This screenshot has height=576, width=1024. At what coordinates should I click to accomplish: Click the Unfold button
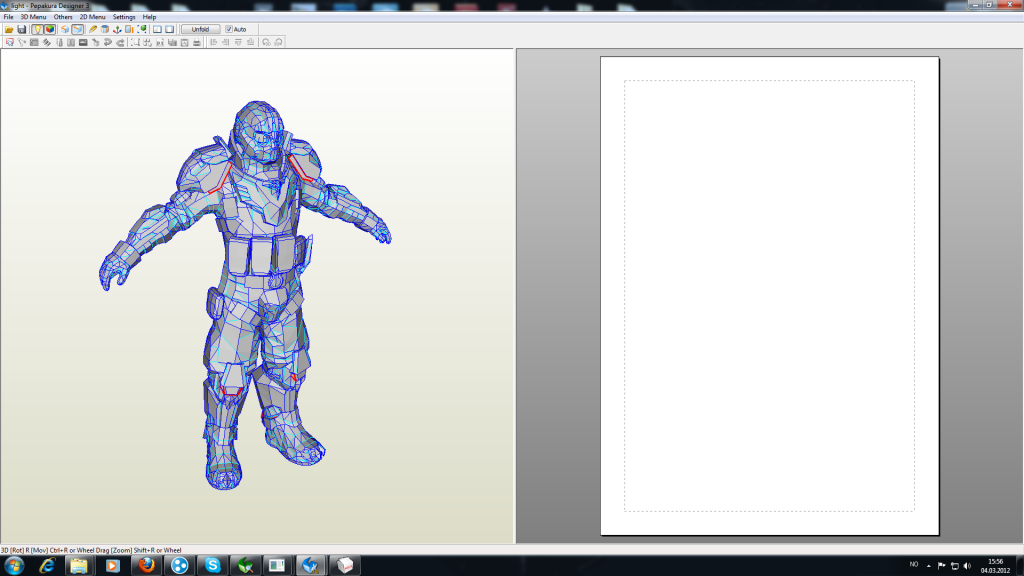coord(200,29)
